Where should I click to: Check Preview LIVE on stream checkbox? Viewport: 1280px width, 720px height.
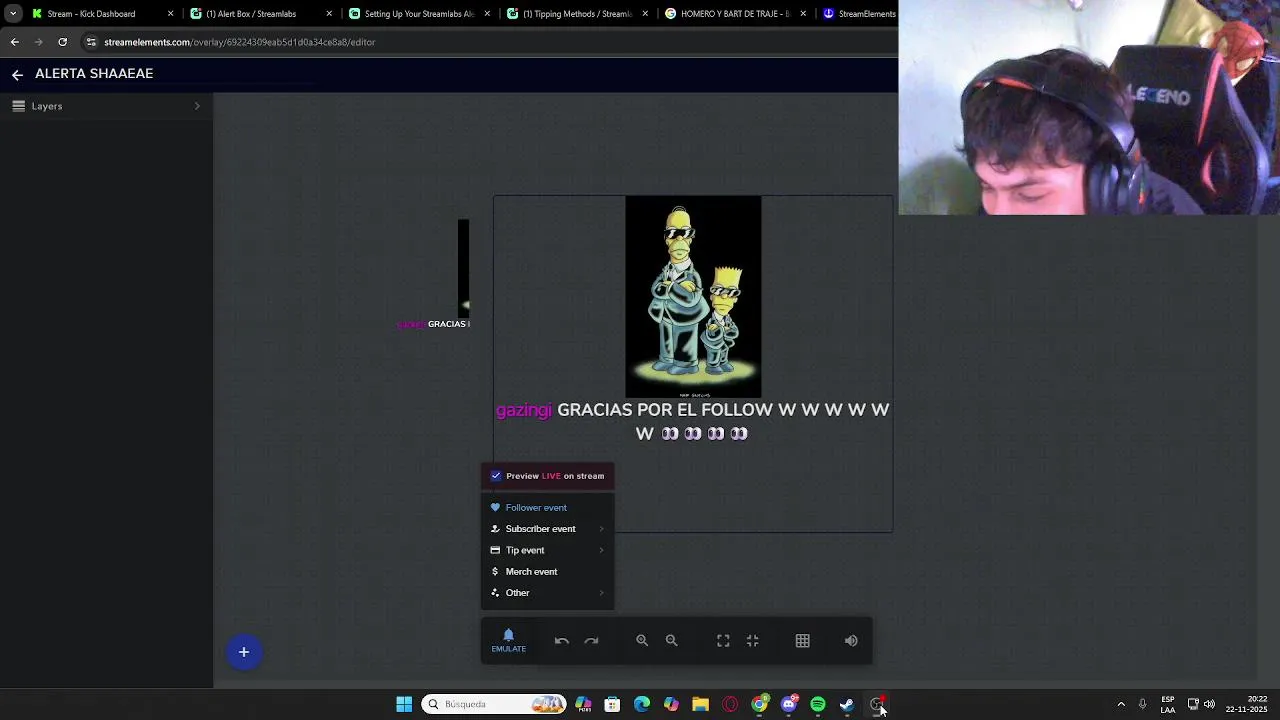tap(496, 476)
